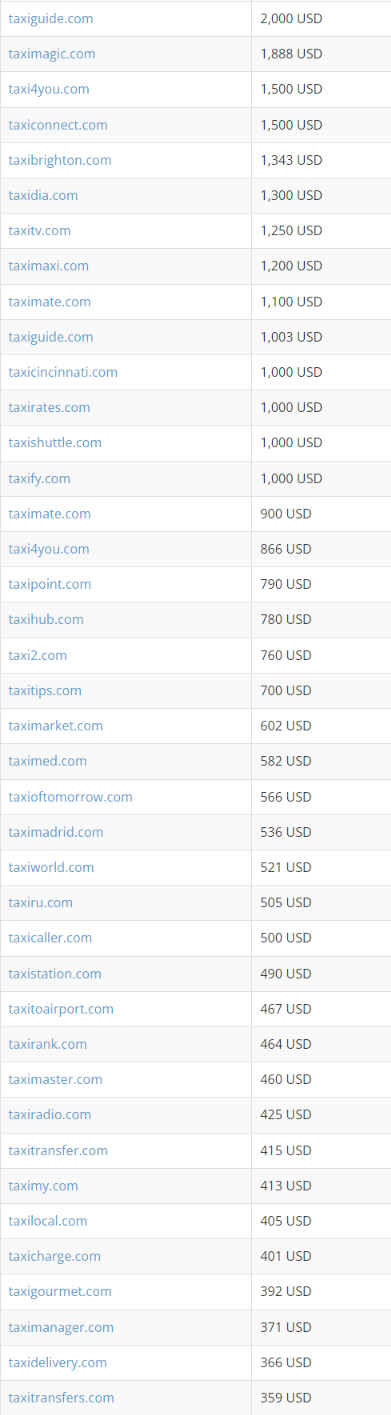
Task: Visit taxirates.com link
Action: (49, 407)
